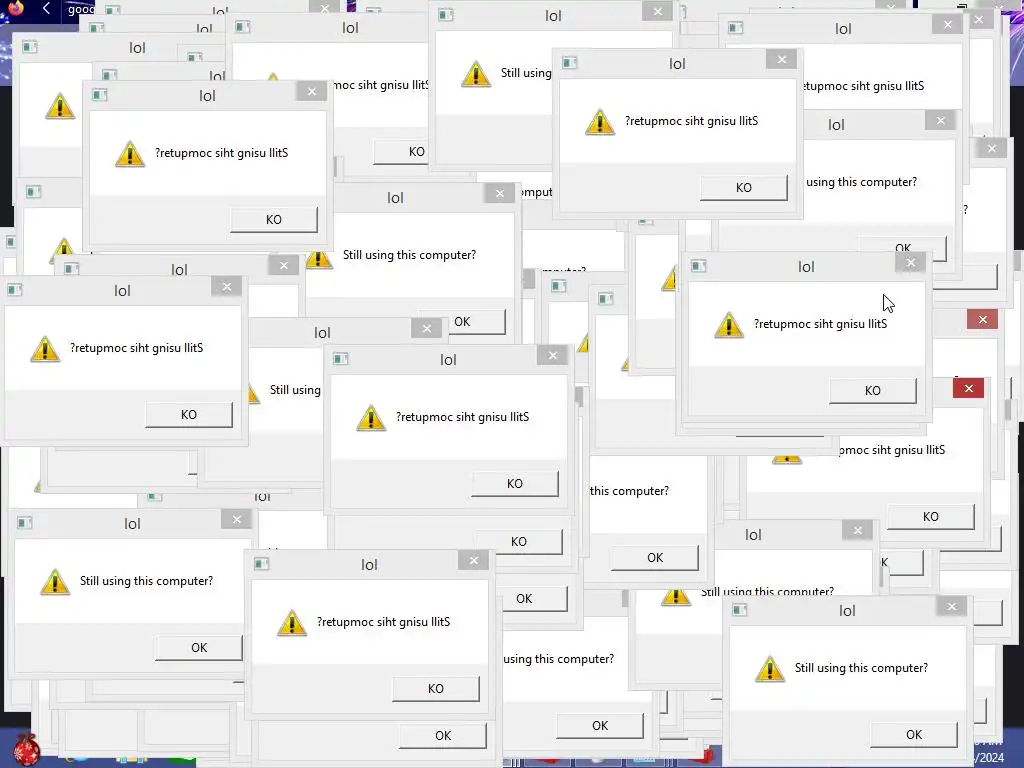
Task: Click the reversed message text in the dialog under the pointer
Action: point(820,324)
